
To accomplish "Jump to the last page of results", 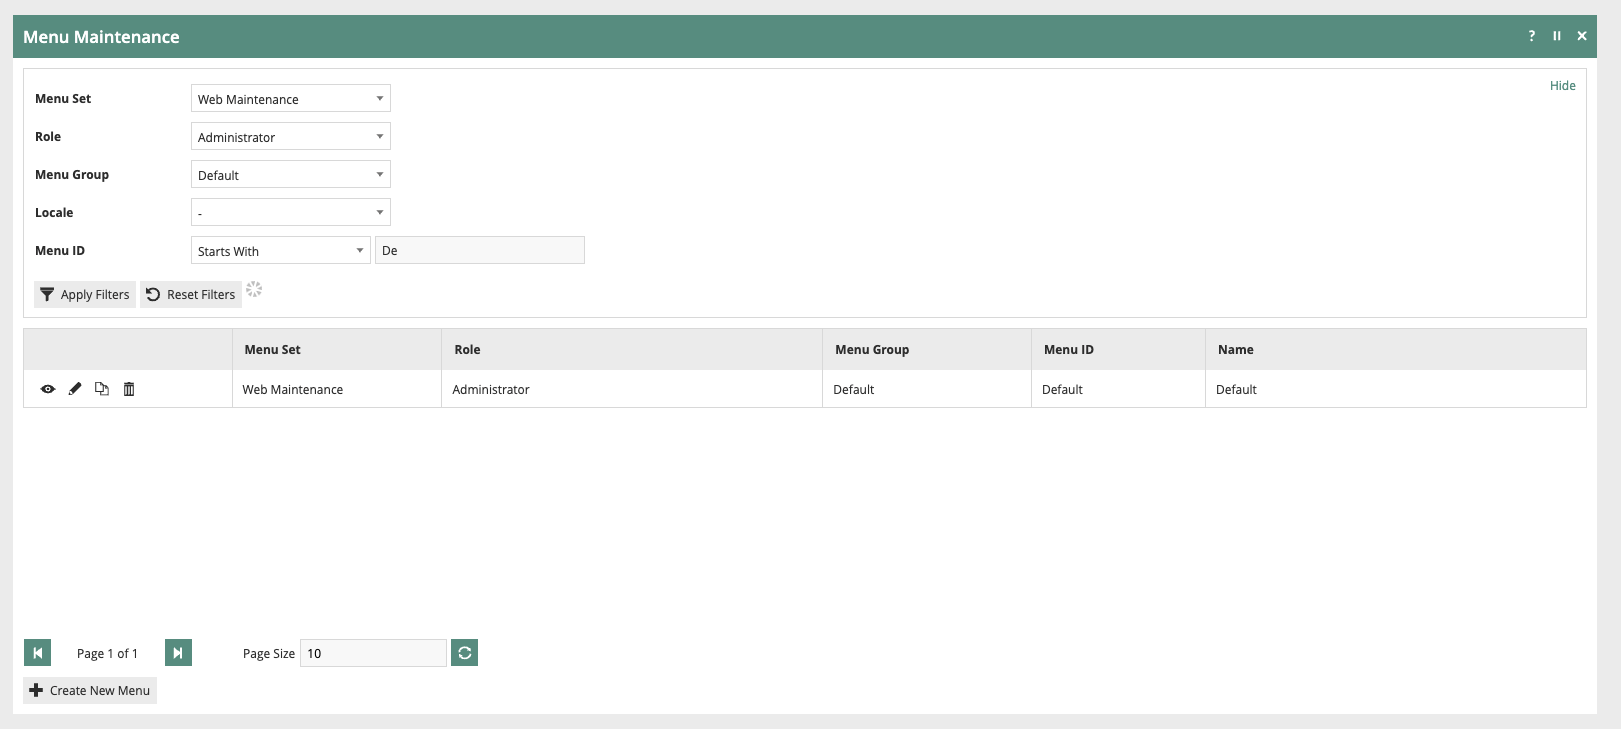I will pyautogui.click(x=178, y=653).
